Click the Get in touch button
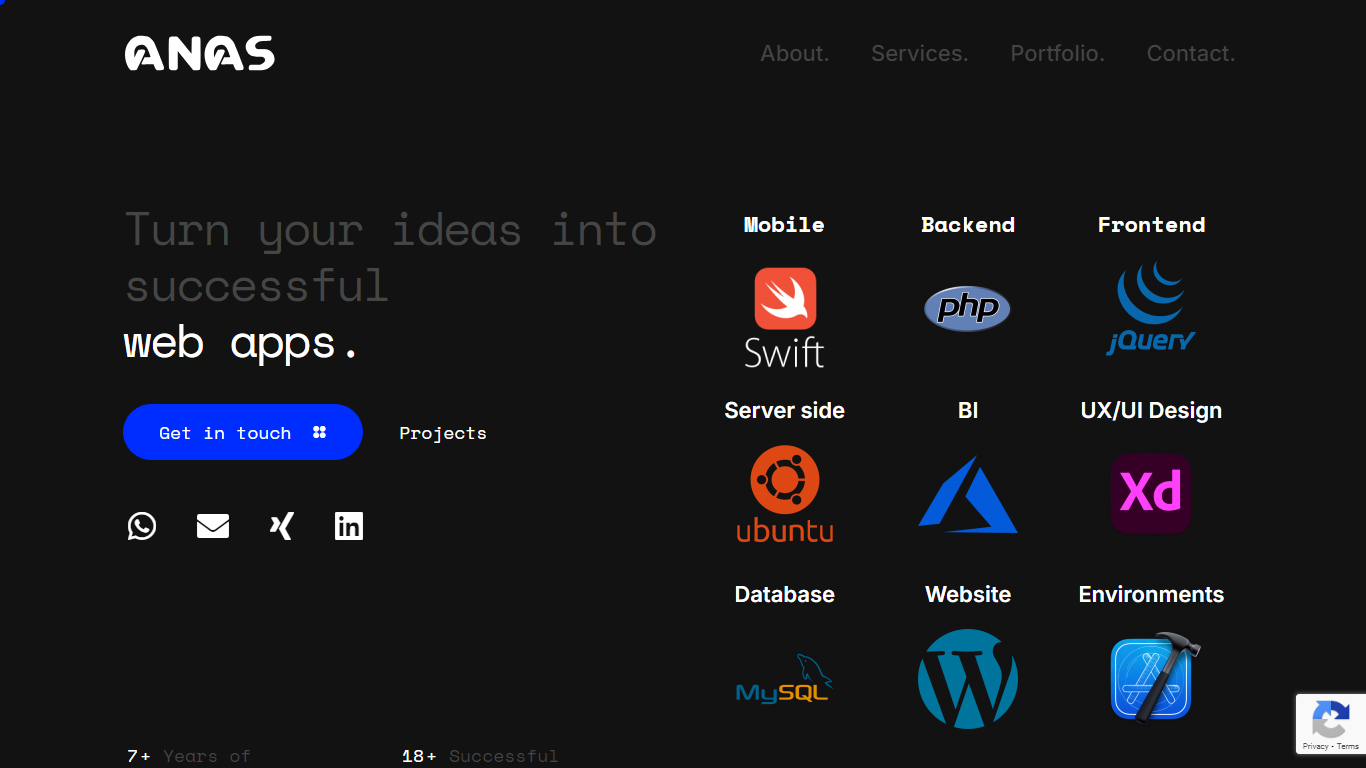 (x=243, y=432)
